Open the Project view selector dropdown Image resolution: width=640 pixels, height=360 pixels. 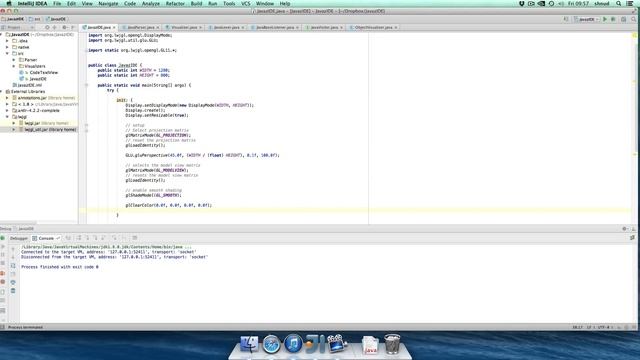point(18,27)
